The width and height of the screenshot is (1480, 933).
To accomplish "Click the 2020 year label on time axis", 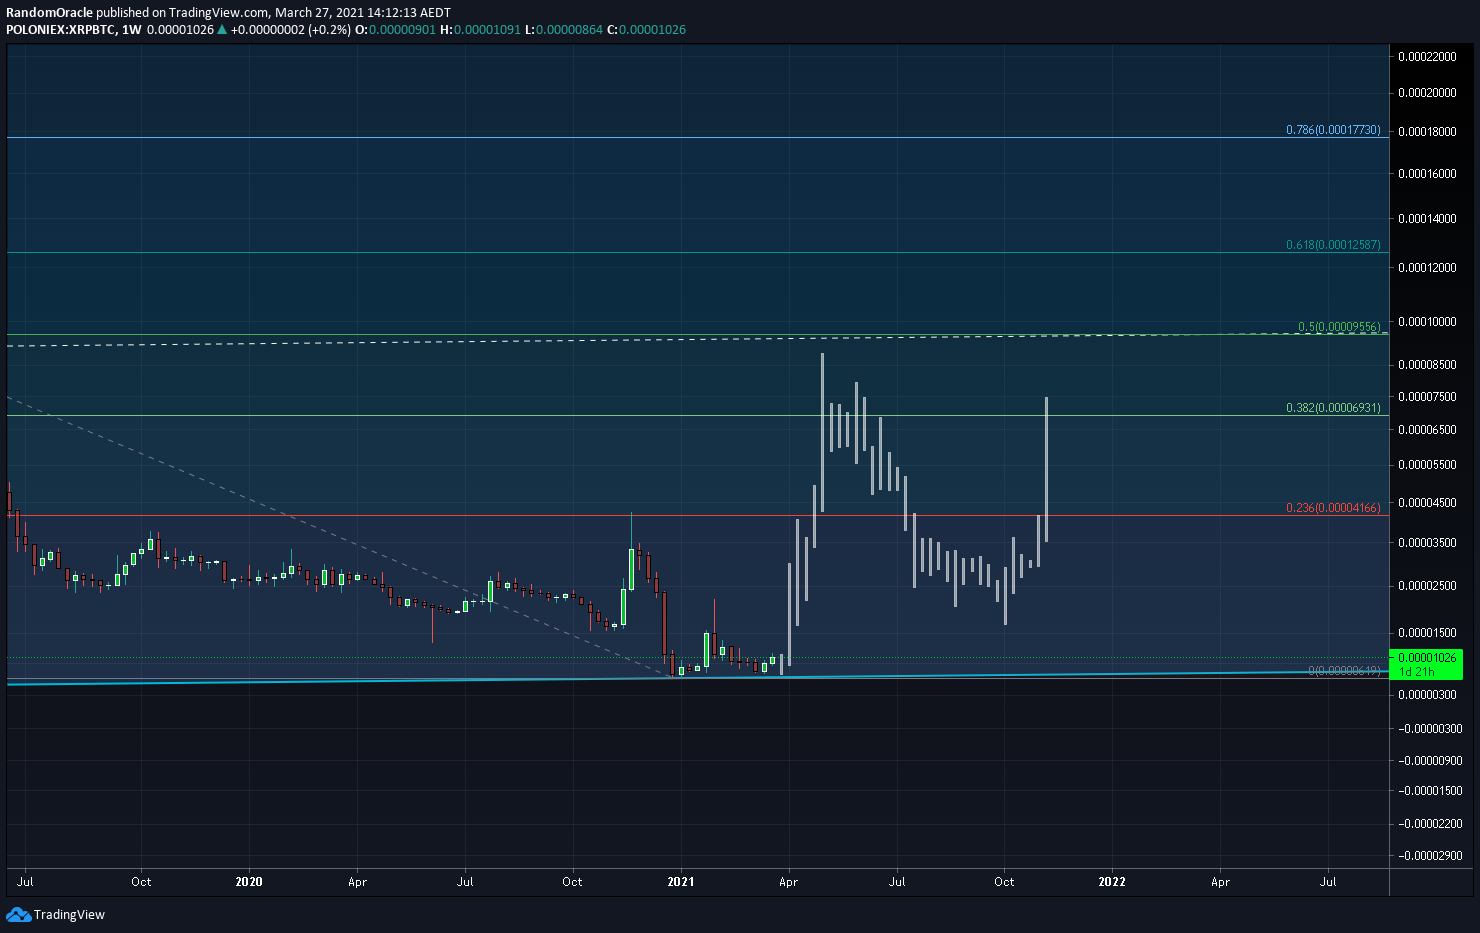I will tap(249, 881).
